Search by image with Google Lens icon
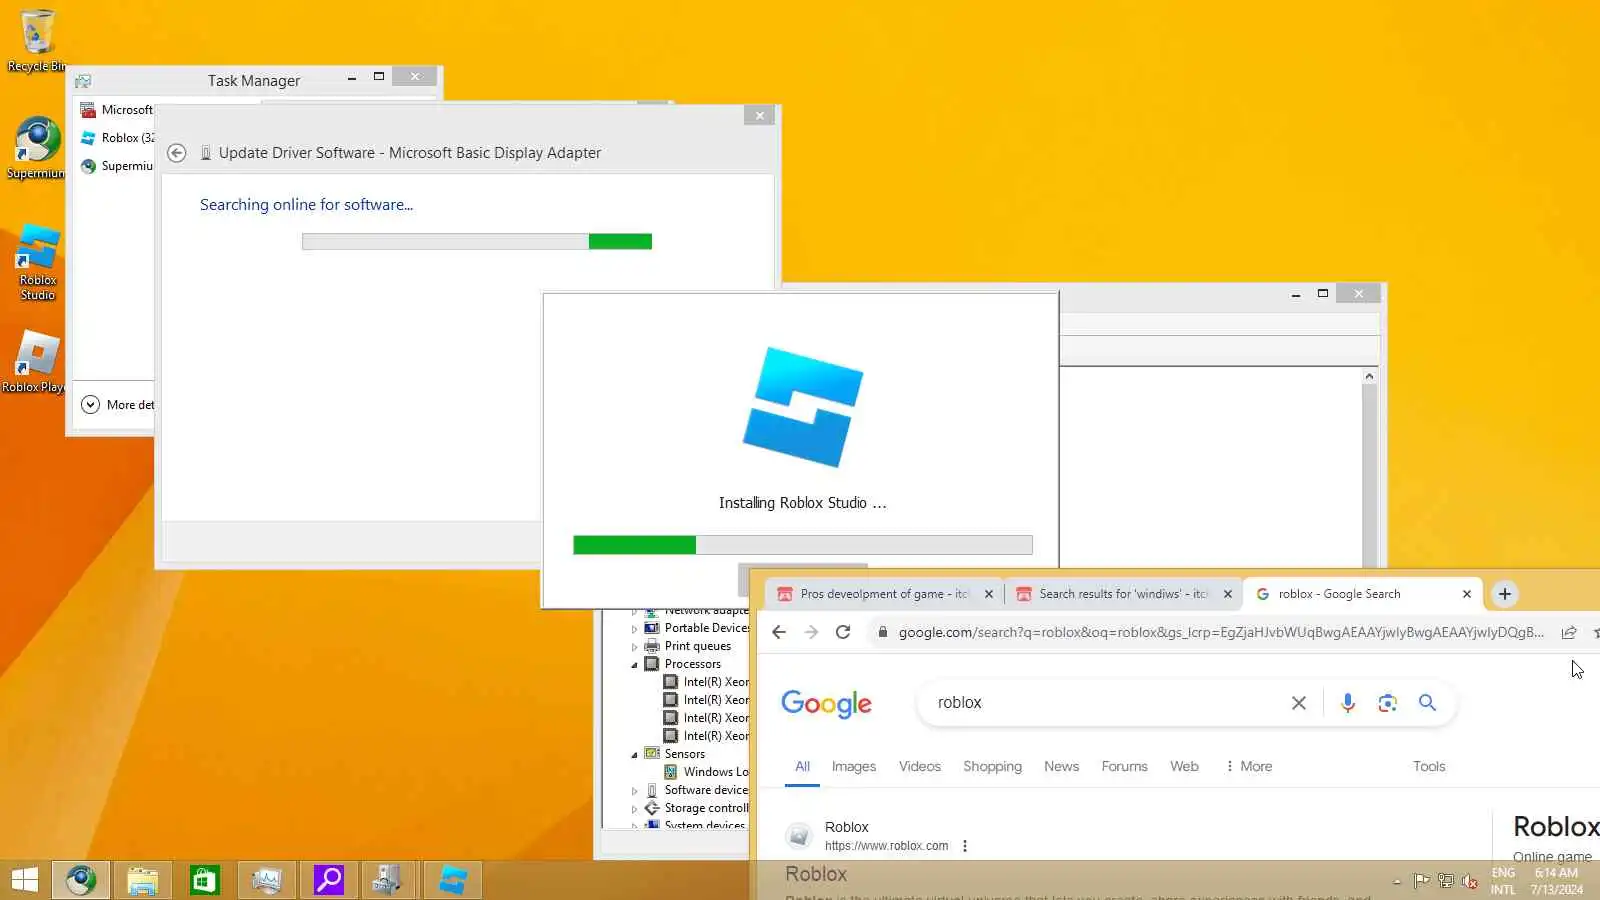 pos(1387,703)
